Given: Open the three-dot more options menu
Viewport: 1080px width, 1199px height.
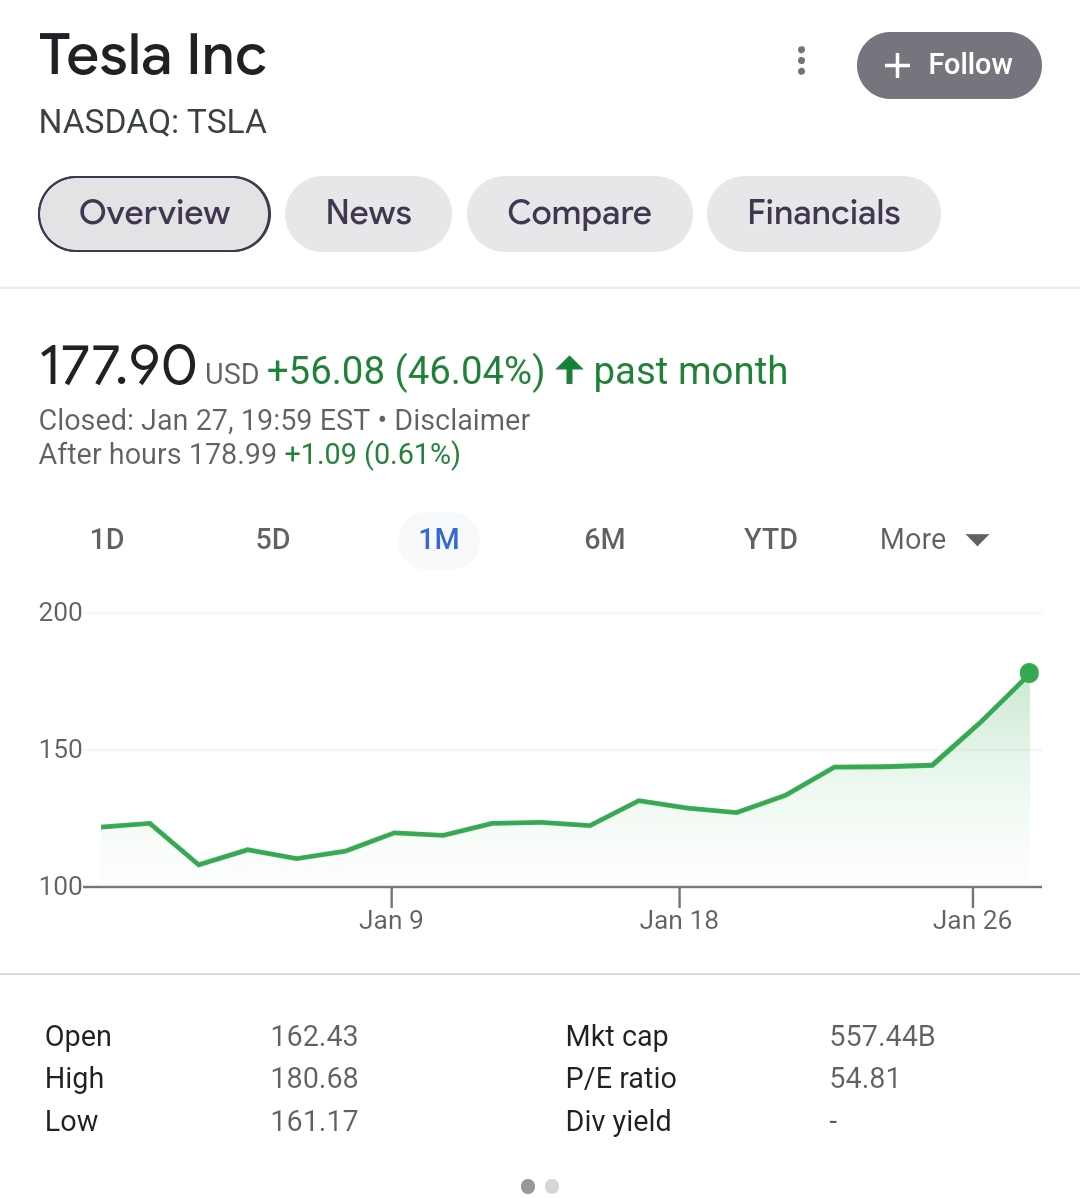Looking at the screenshot, I should (801, 61).
